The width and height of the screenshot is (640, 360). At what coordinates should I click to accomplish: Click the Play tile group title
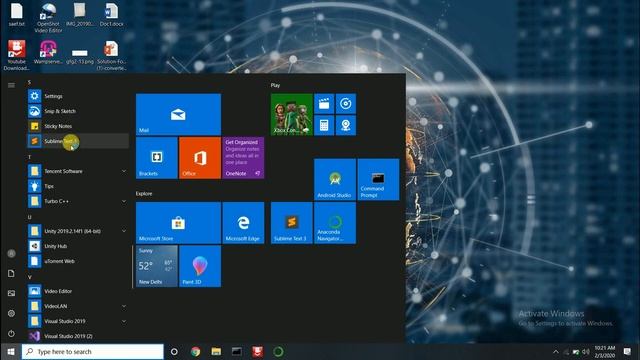pos(276,85)
